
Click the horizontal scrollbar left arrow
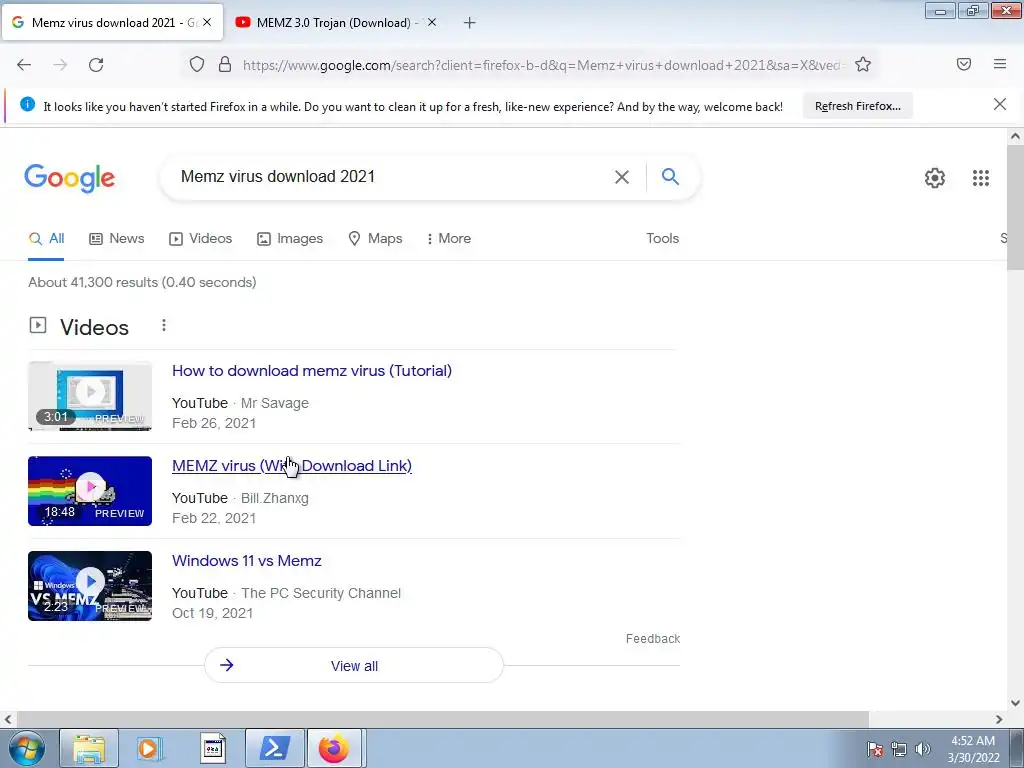[8, 719]
